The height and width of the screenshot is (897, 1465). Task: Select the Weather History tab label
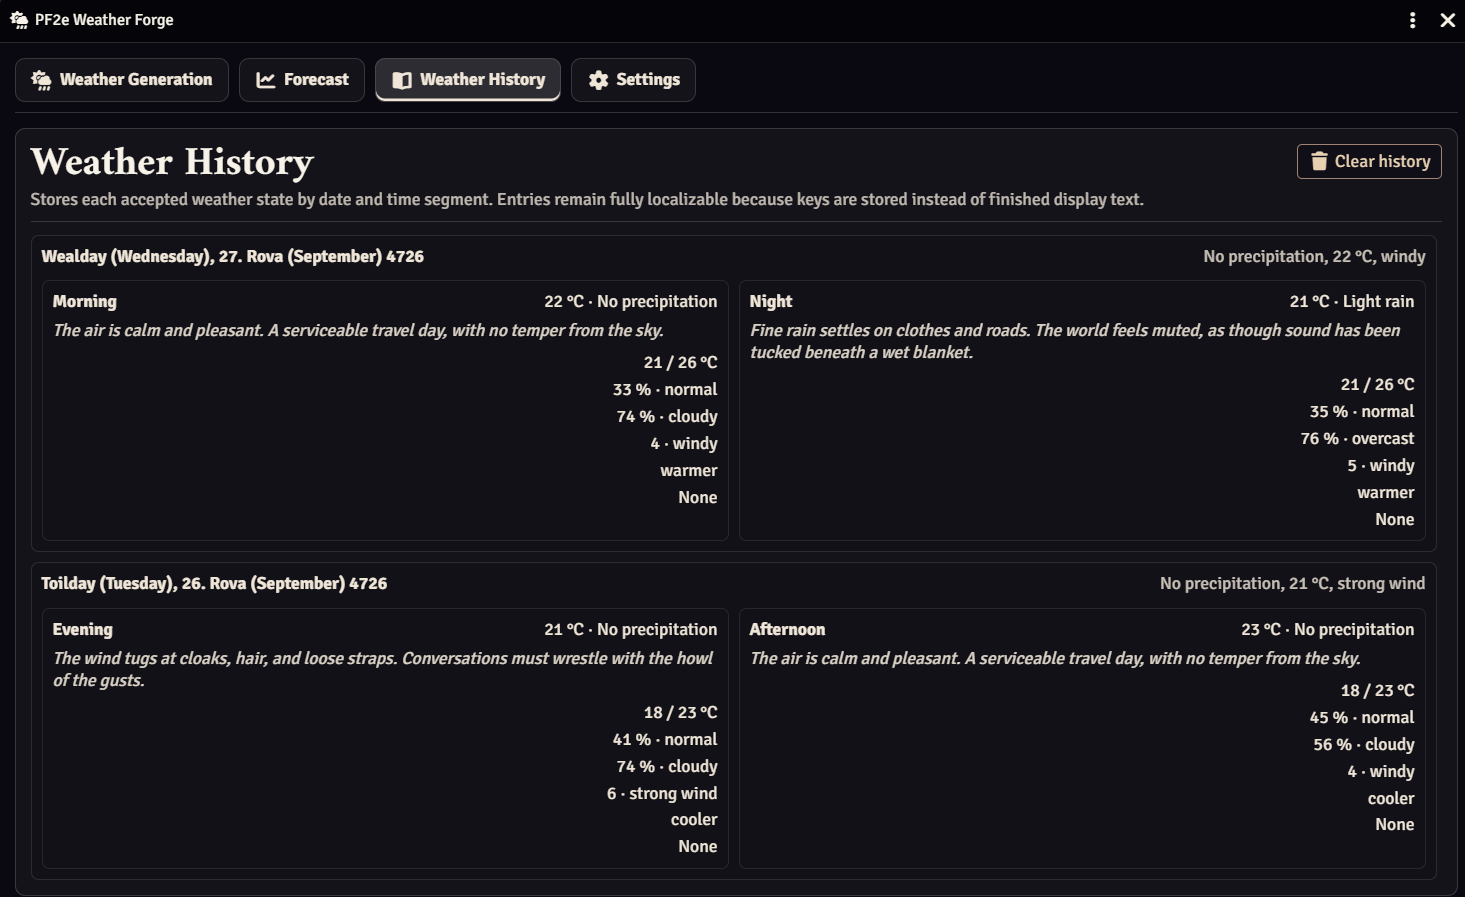tap(482, 79)
